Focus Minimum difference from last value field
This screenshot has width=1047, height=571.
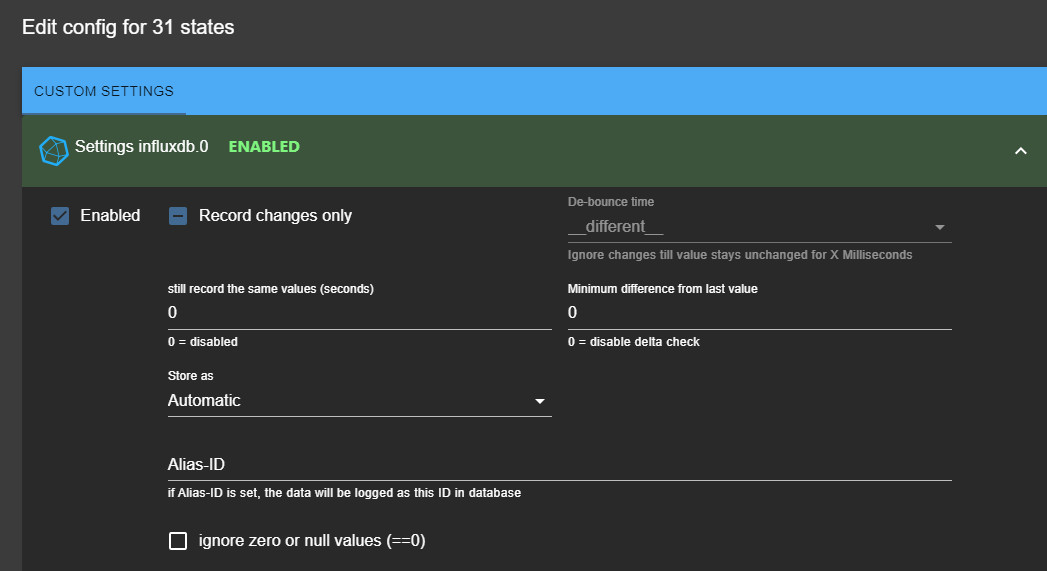pyautogui.click(x=759, y=313)
